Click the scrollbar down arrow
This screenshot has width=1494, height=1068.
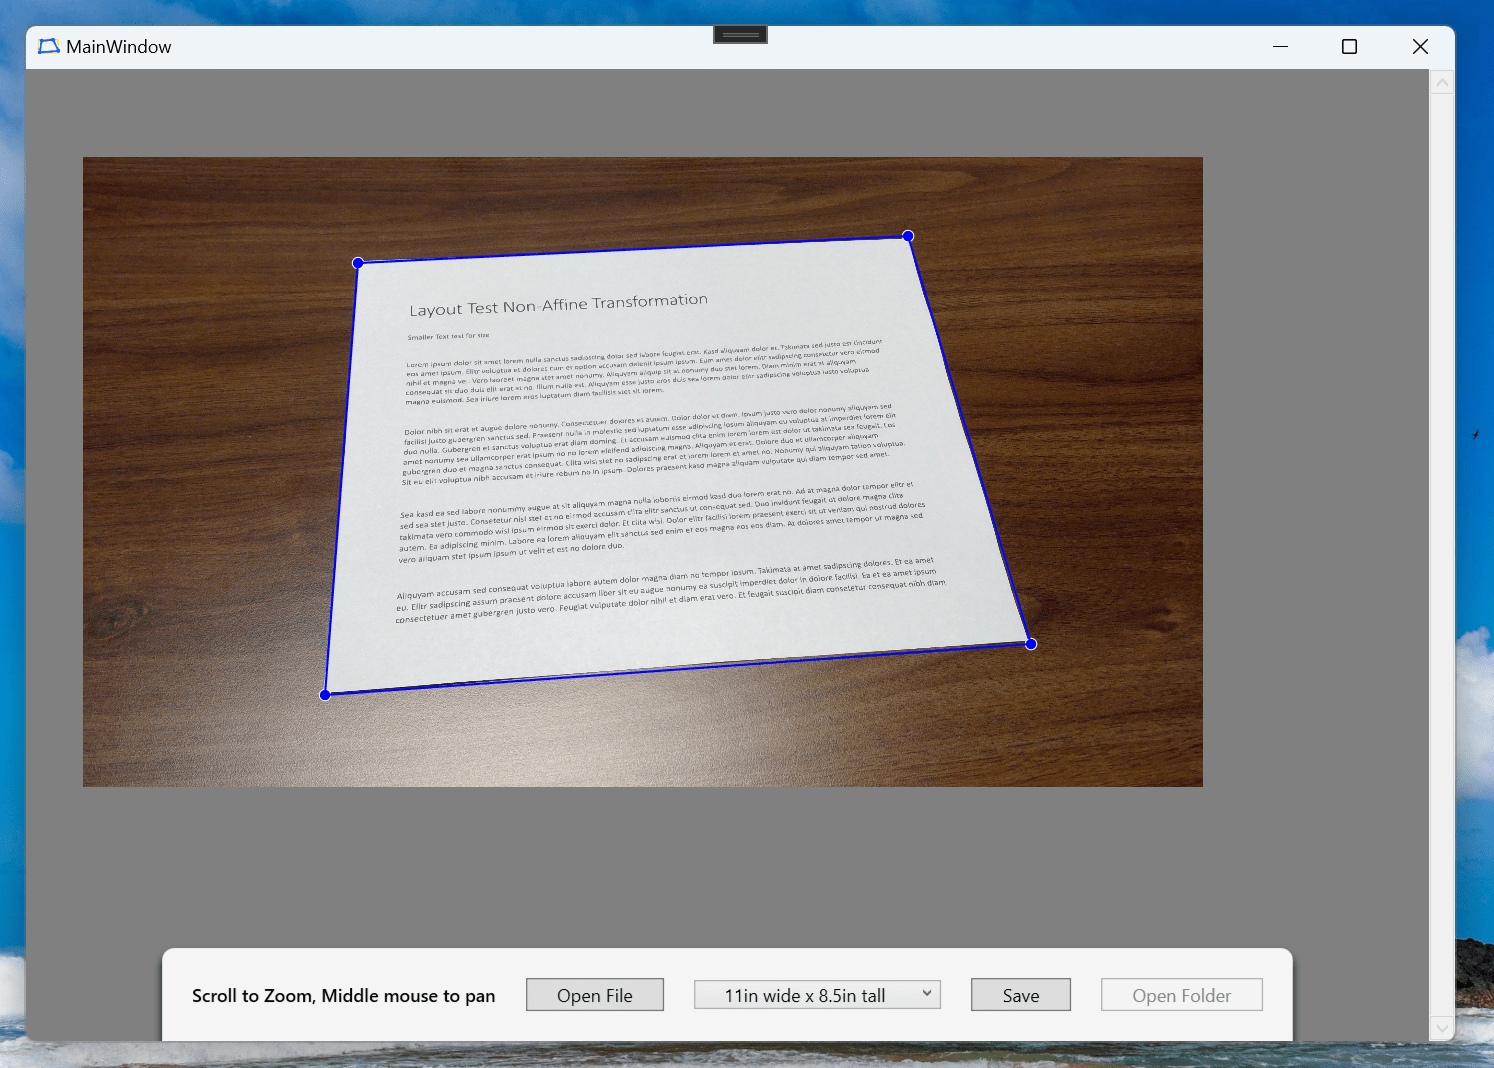coord(1442,1027)
